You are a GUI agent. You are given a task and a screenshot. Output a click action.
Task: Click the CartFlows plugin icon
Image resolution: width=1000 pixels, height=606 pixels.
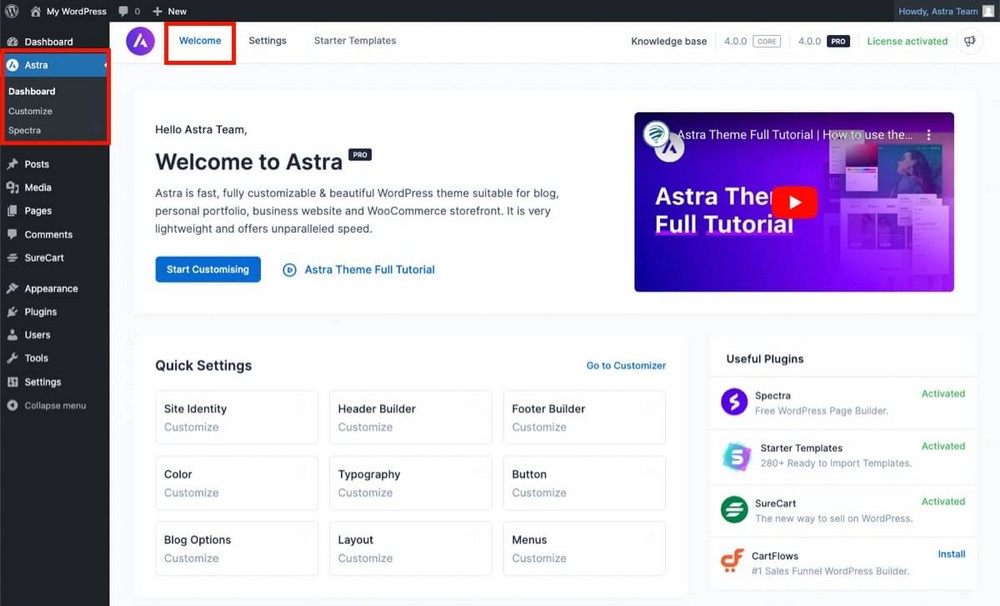734,562
